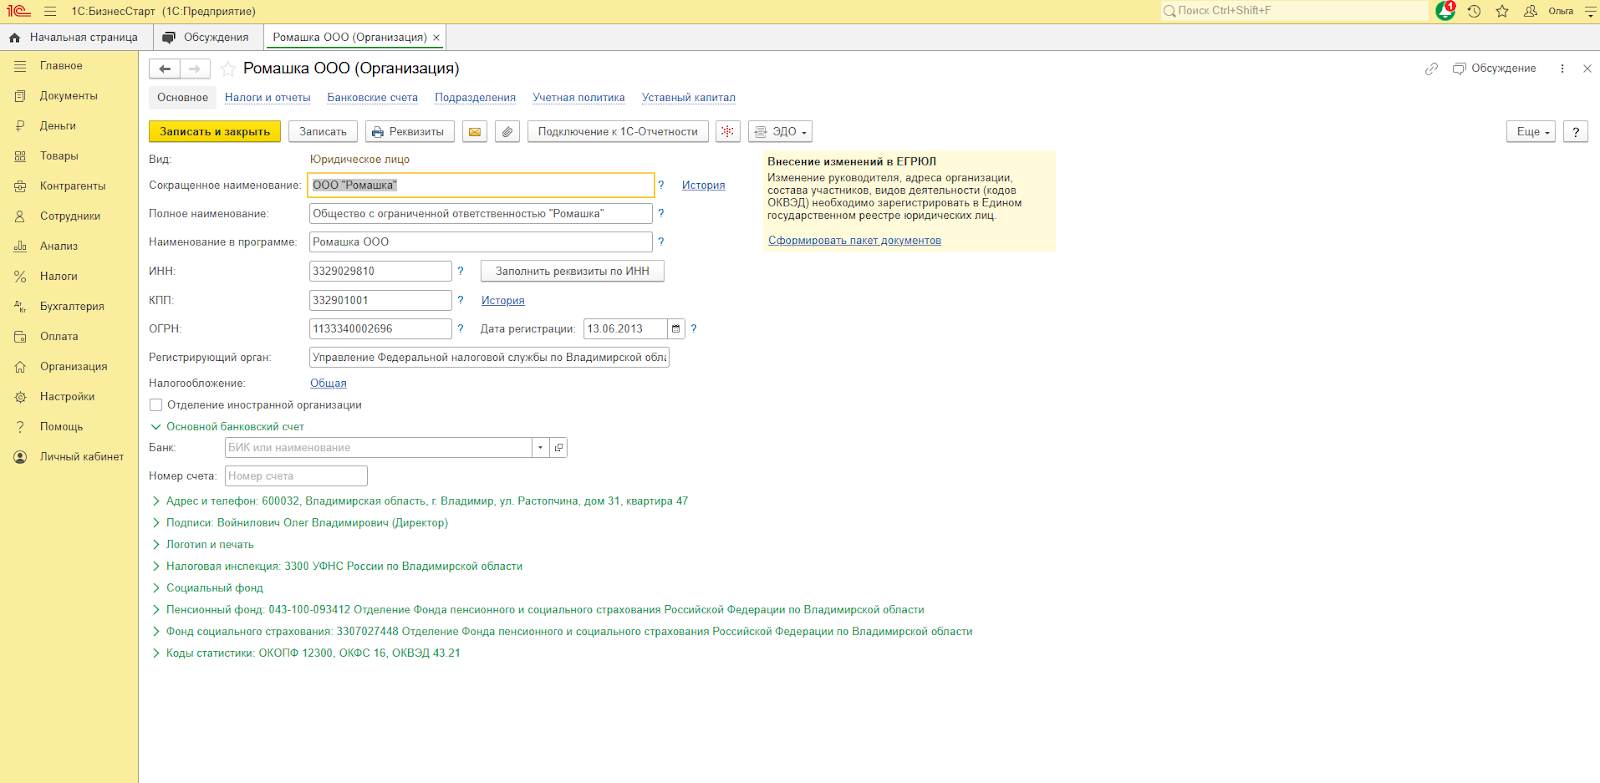Switch to Уставный капитал tab
The image size is (1600, 783).
click(689, 98)
